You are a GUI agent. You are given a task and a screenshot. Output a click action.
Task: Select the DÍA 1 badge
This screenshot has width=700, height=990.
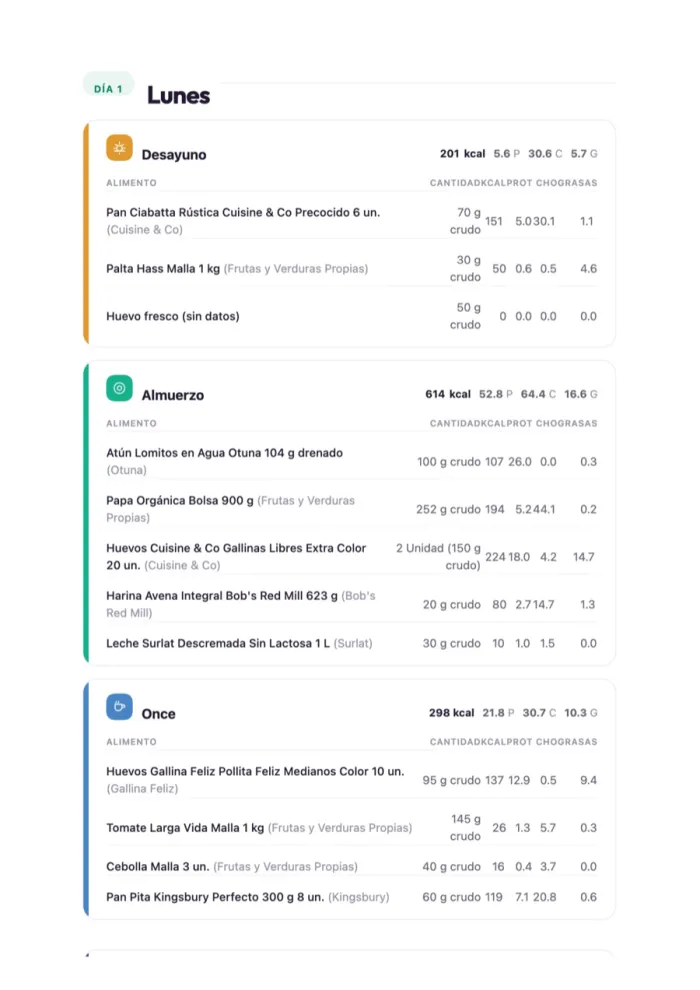108,88
